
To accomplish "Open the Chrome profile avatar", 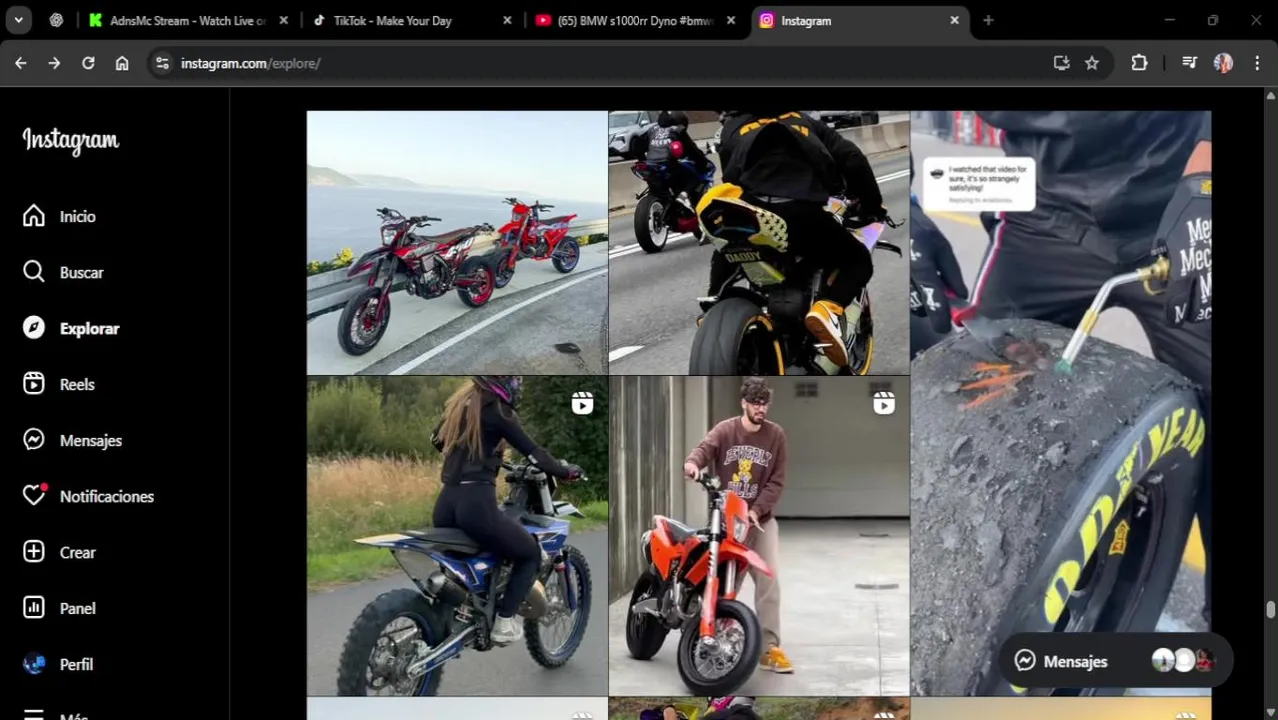I will coord(1223,63).
